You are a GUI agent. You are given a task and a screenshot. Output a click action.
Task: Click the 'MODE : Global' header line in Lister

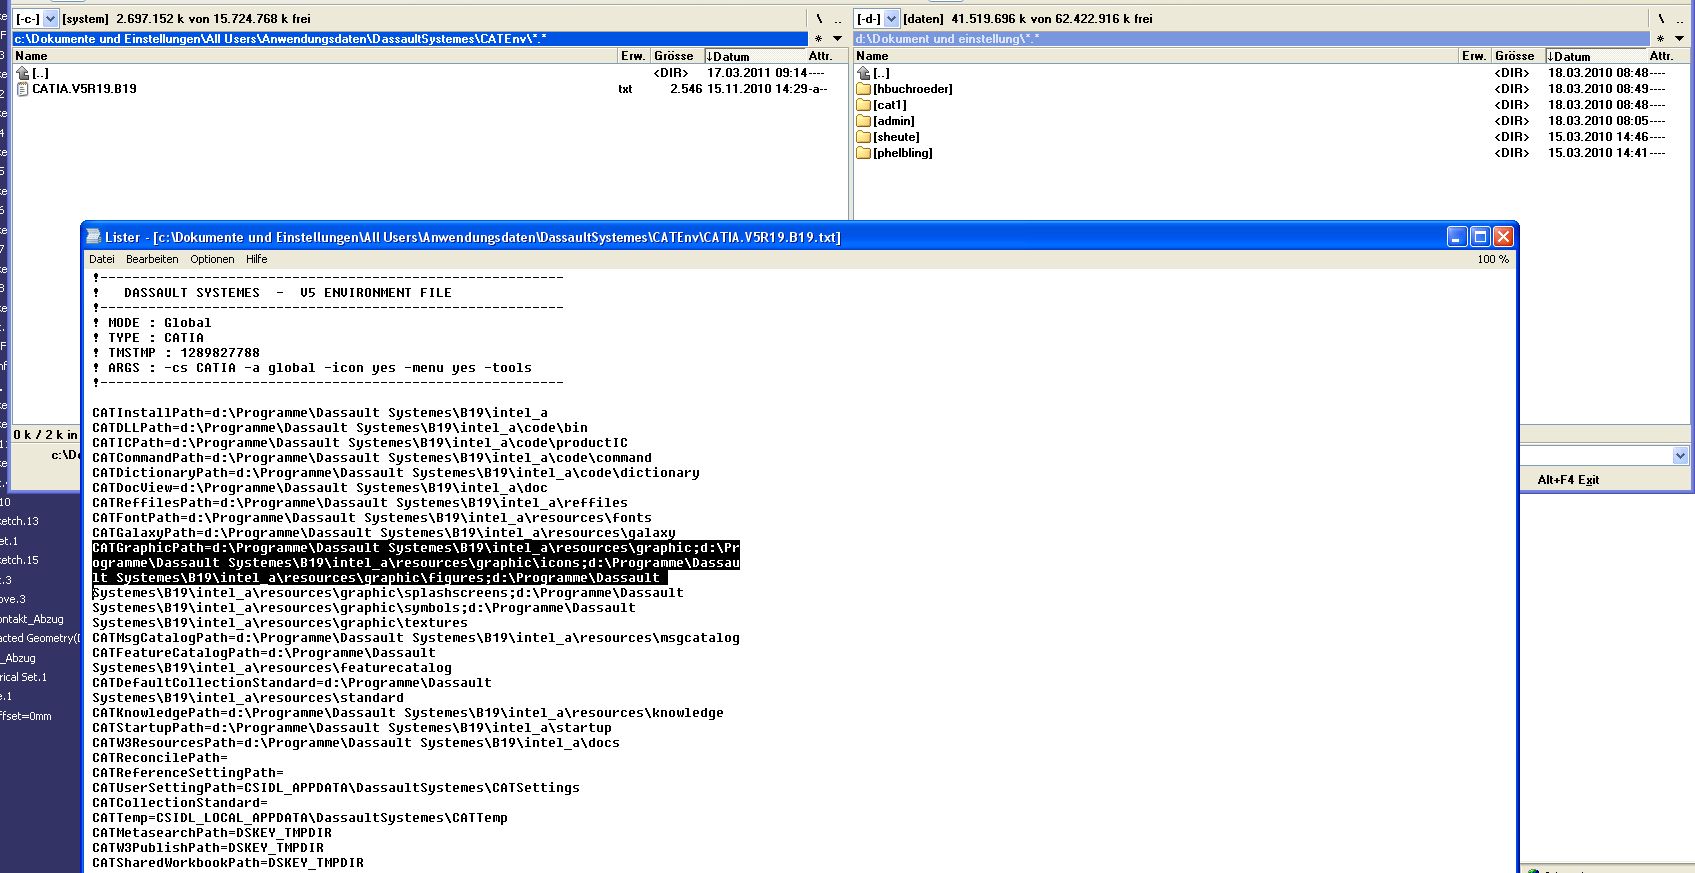click(152, 323)
